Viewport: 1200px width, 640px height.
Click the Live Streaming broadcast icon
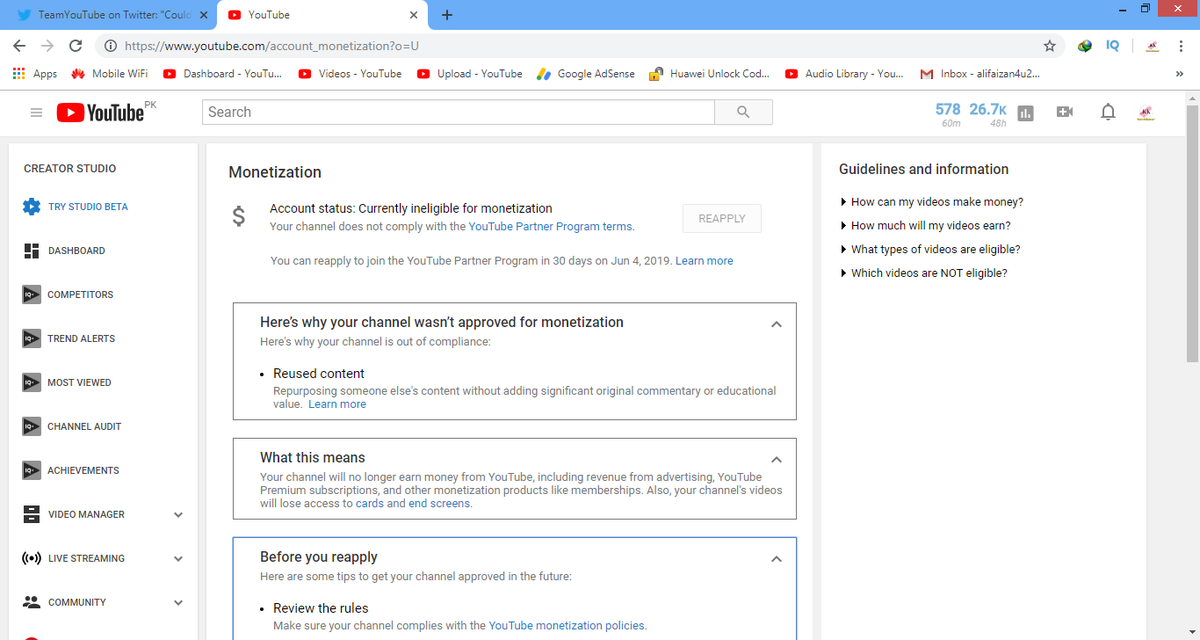[x=31, y=559]
